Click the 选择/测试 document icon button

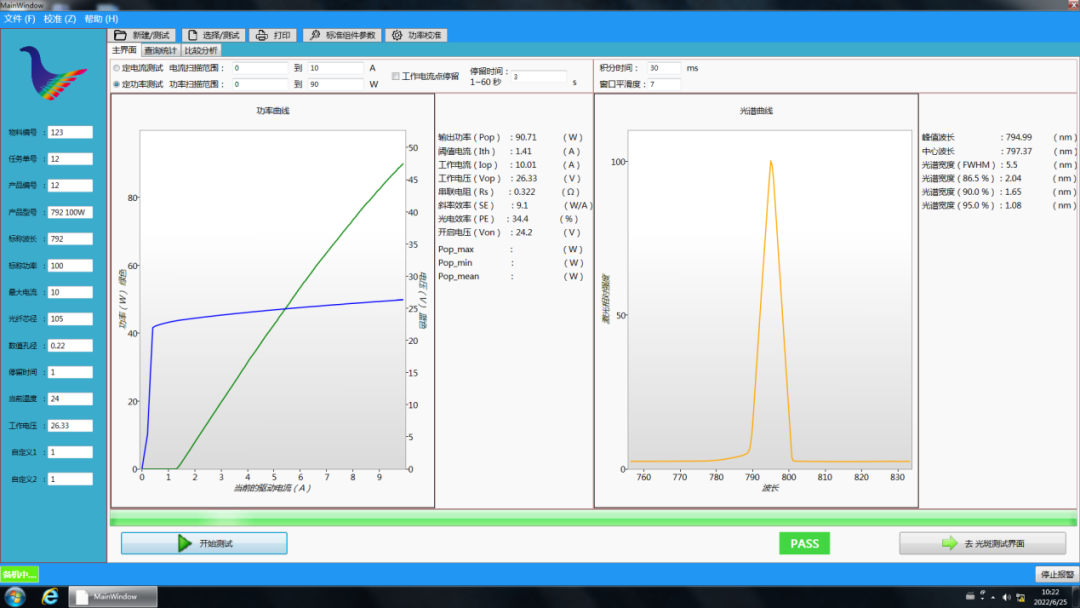pos(194,35)
